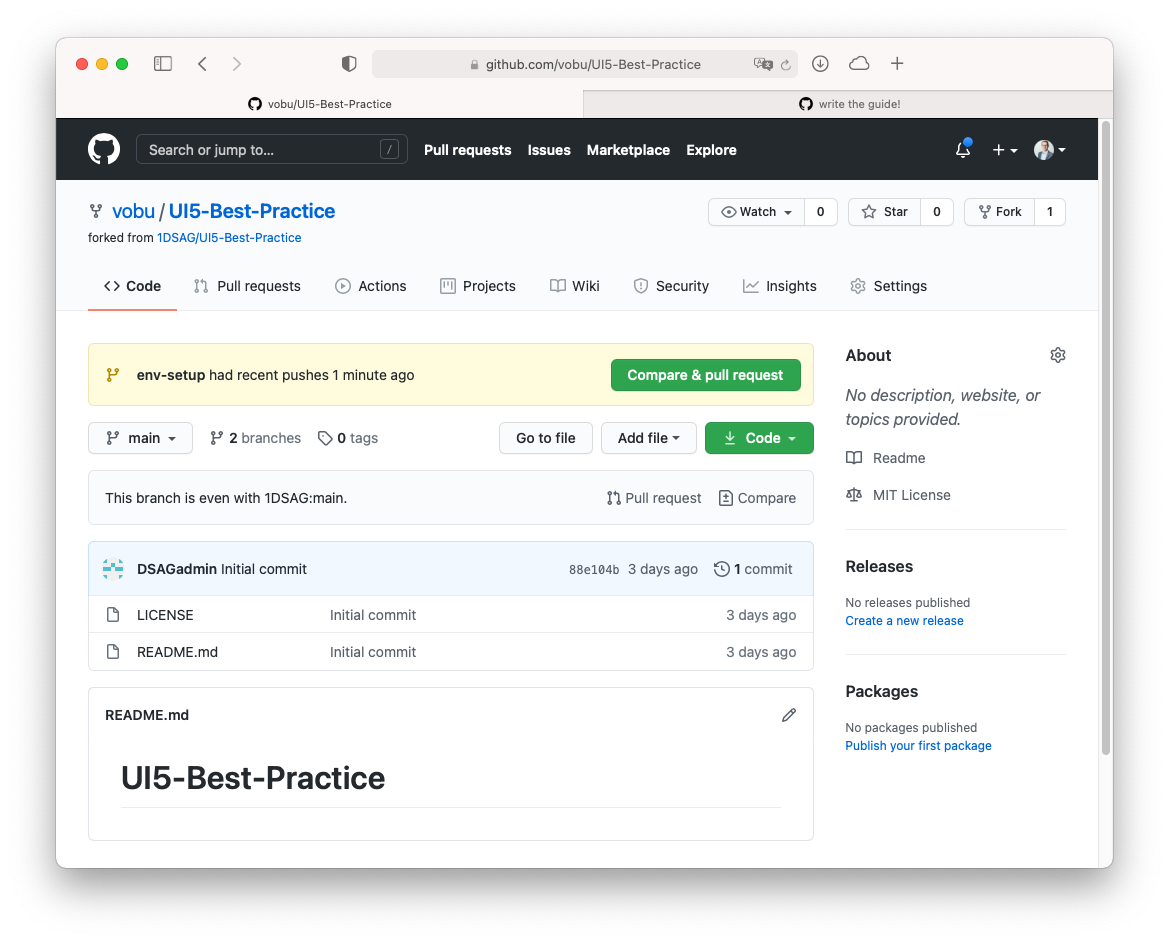Open the Watch dropdown
1169x942 pixels.
[x=757, y=212]
